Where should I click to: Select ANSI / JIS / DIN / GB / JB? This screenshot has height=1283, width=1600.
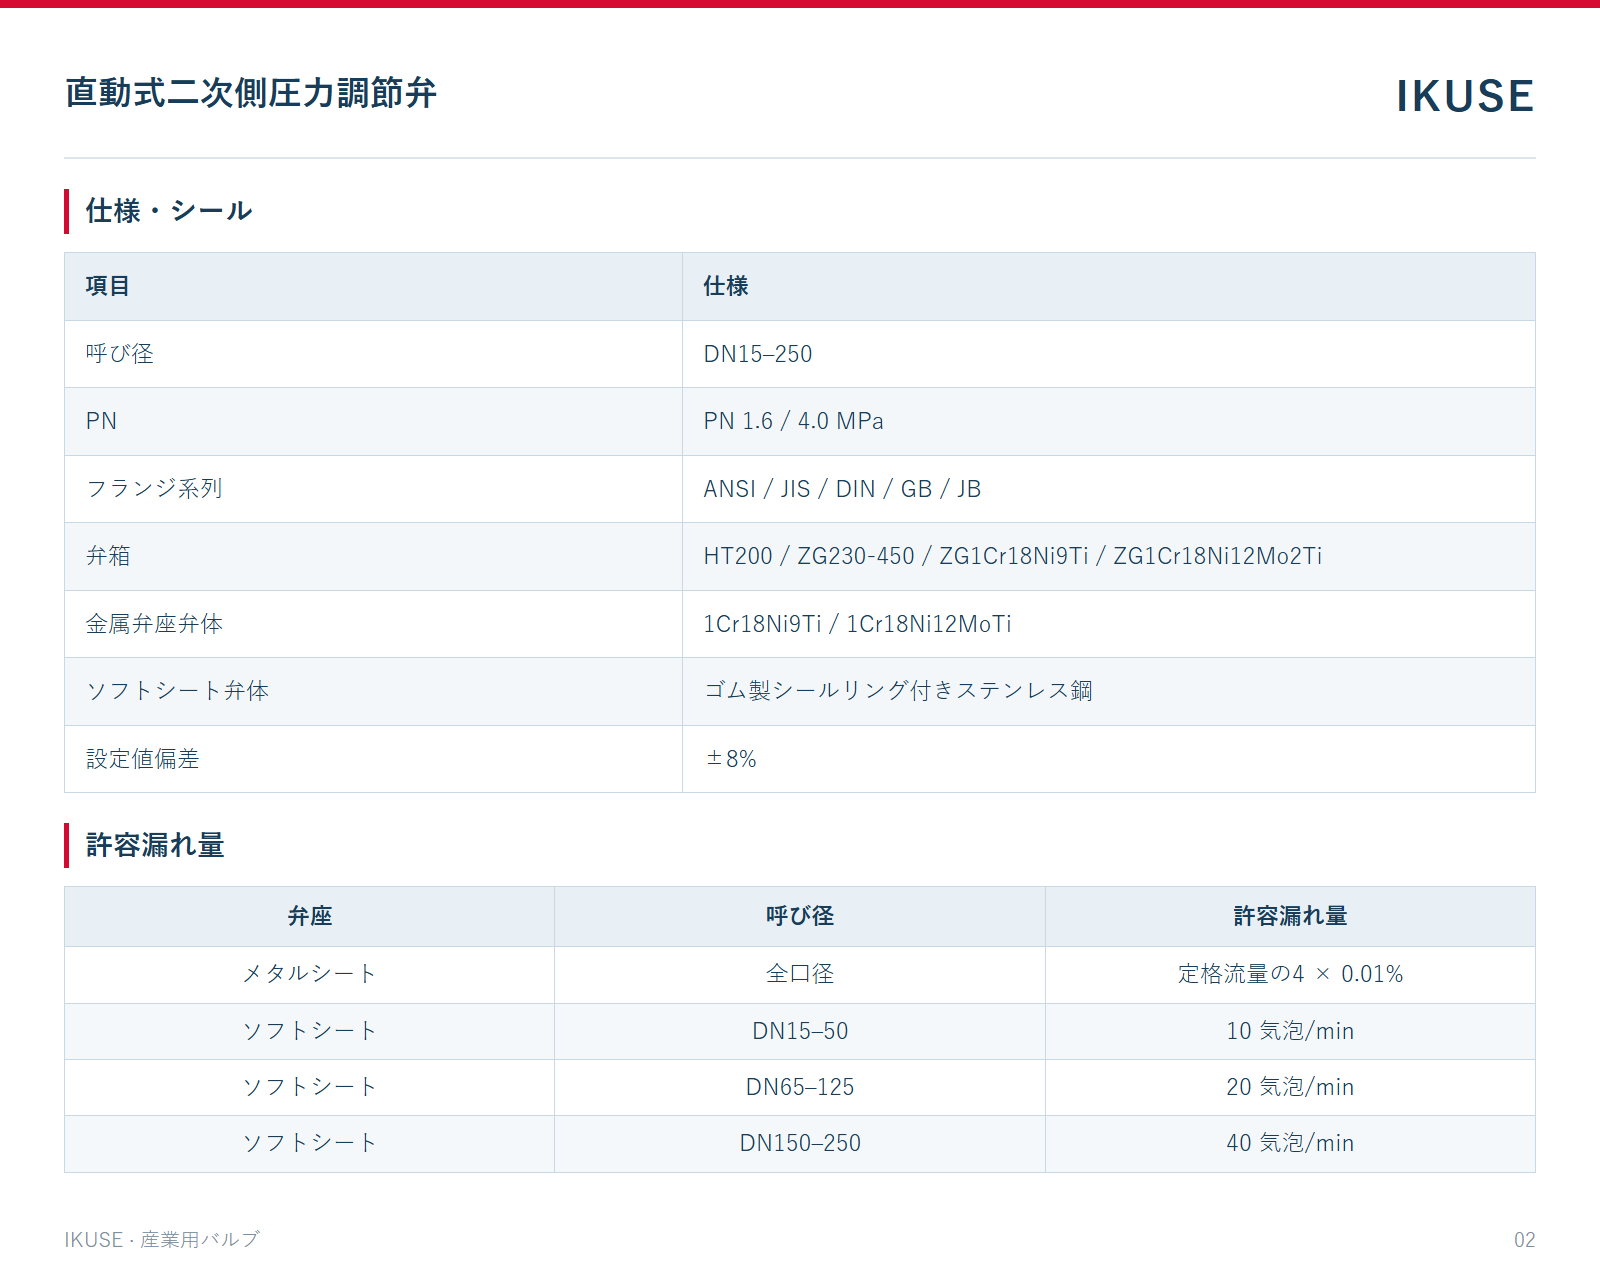coord(842,489)
